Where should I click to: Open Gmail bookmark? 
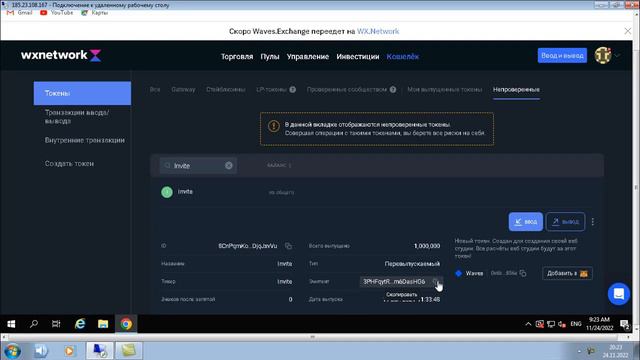20,13
